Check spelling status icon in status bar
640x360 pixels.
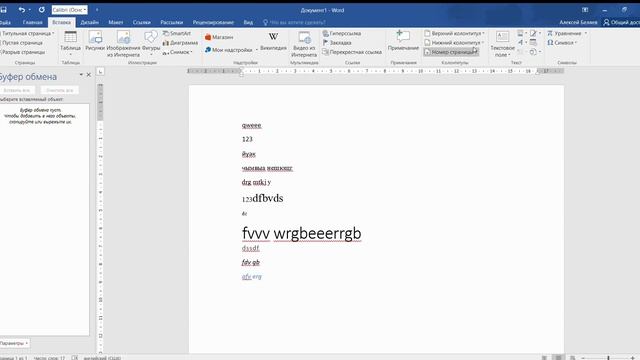pyautogui.click(x=75, y=358)
